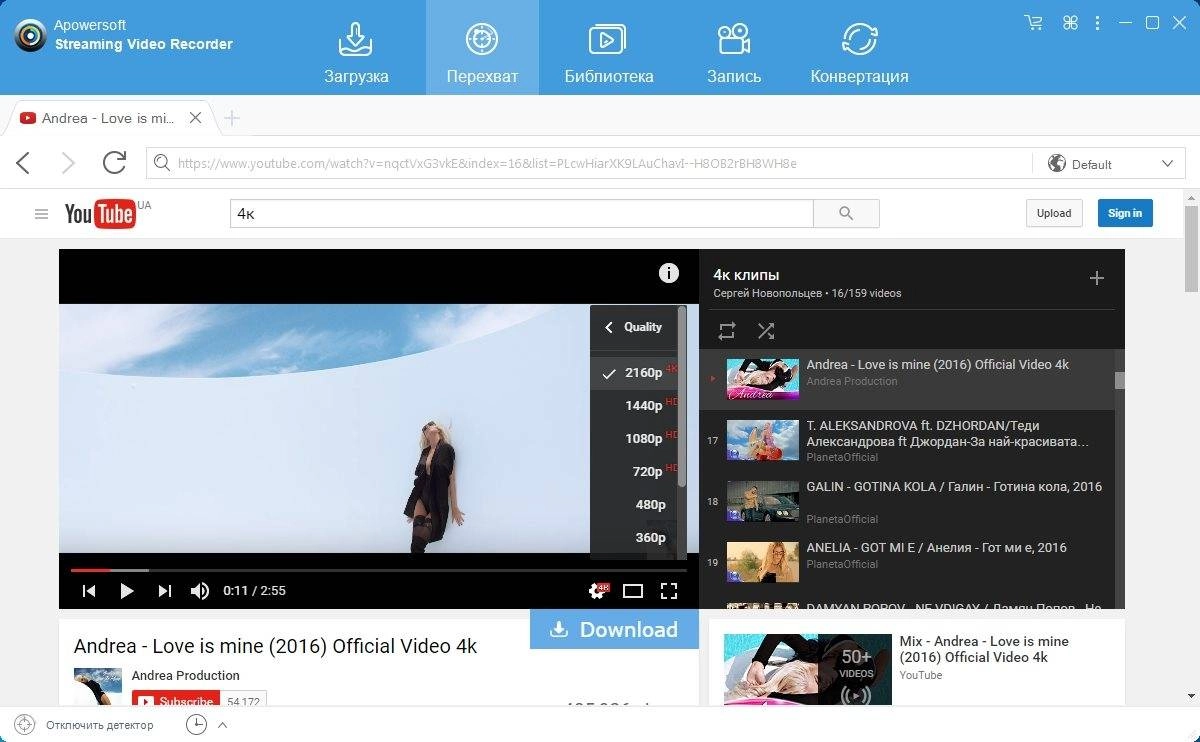Reload the current page
Viewport: 1200px width, 742px height.
click(x=115, y=162)
